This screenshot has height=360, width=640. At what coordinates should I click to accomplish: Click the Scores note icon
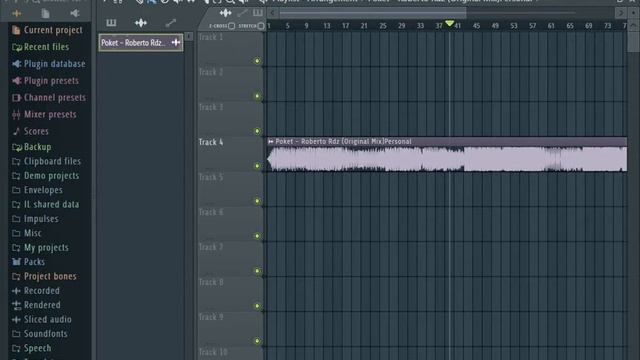pos(16,131)
